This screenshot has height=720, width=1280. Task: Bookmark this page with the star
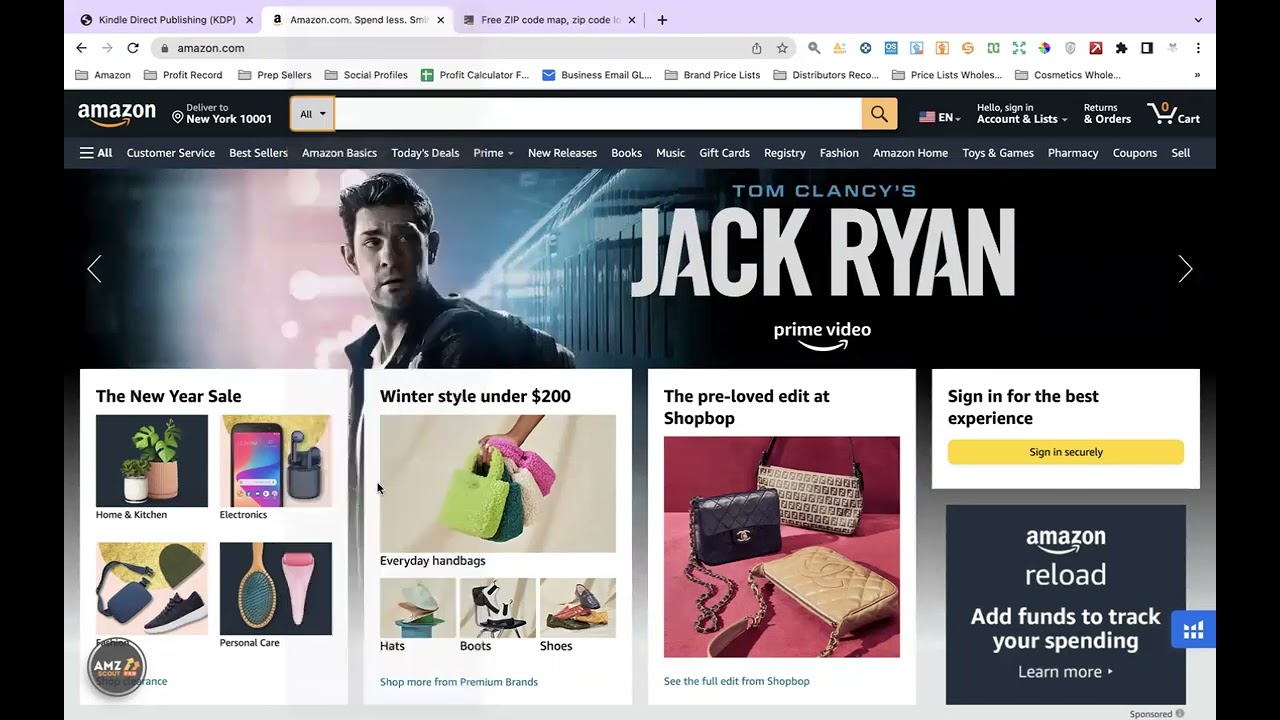(782, 48)
